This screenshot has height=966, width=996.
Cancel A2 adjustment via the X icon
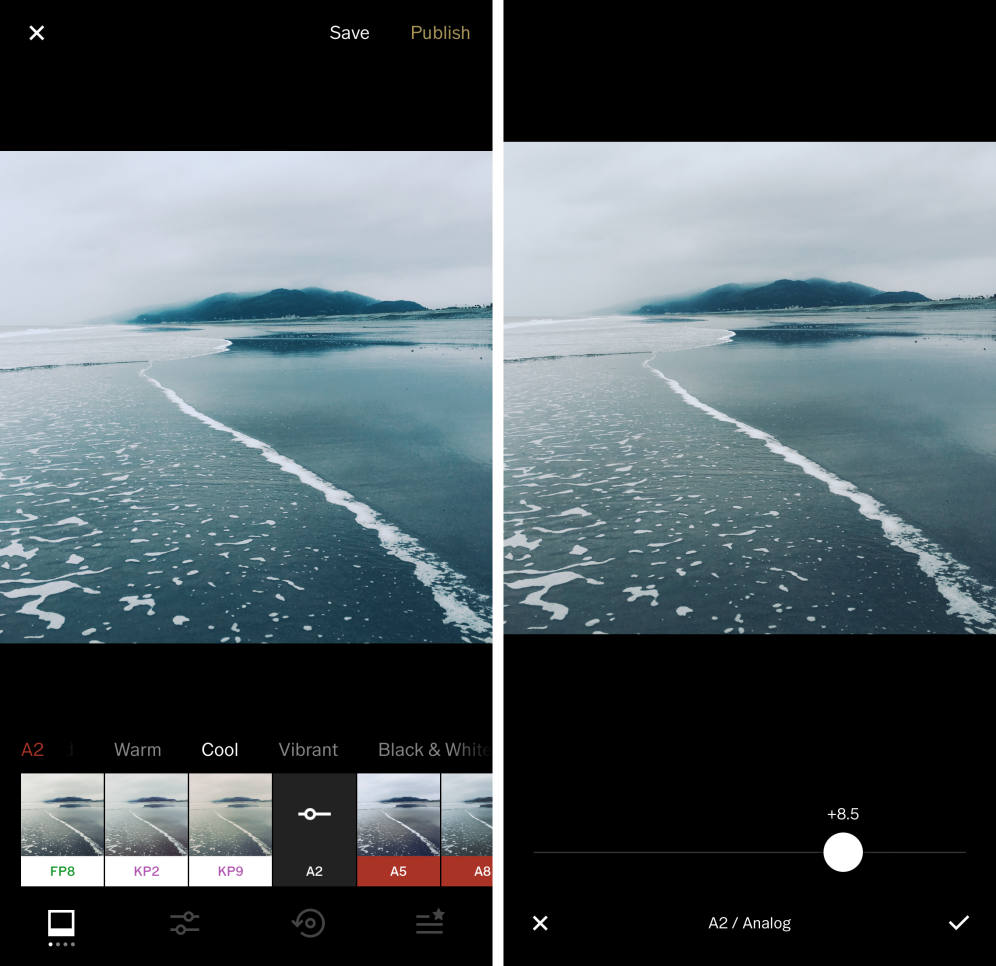[540, 923]
